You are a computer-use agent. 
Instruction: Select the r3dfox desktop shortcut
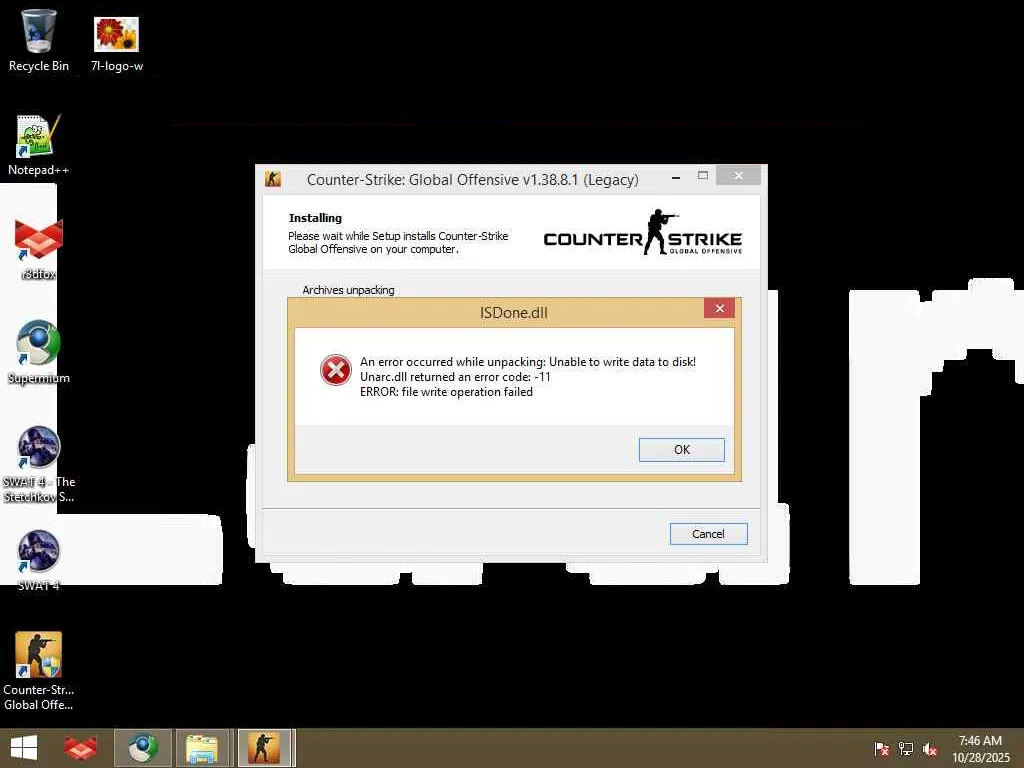coord(39,249)
